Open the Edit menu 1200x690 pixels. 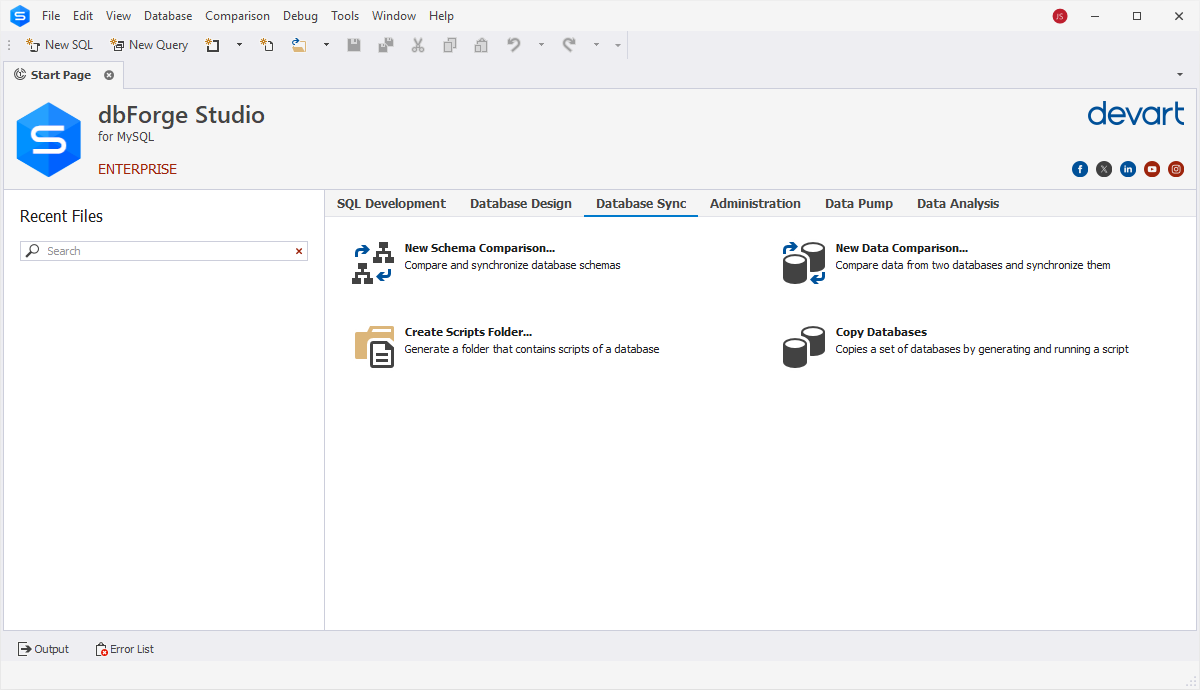[x=83, y=16]
